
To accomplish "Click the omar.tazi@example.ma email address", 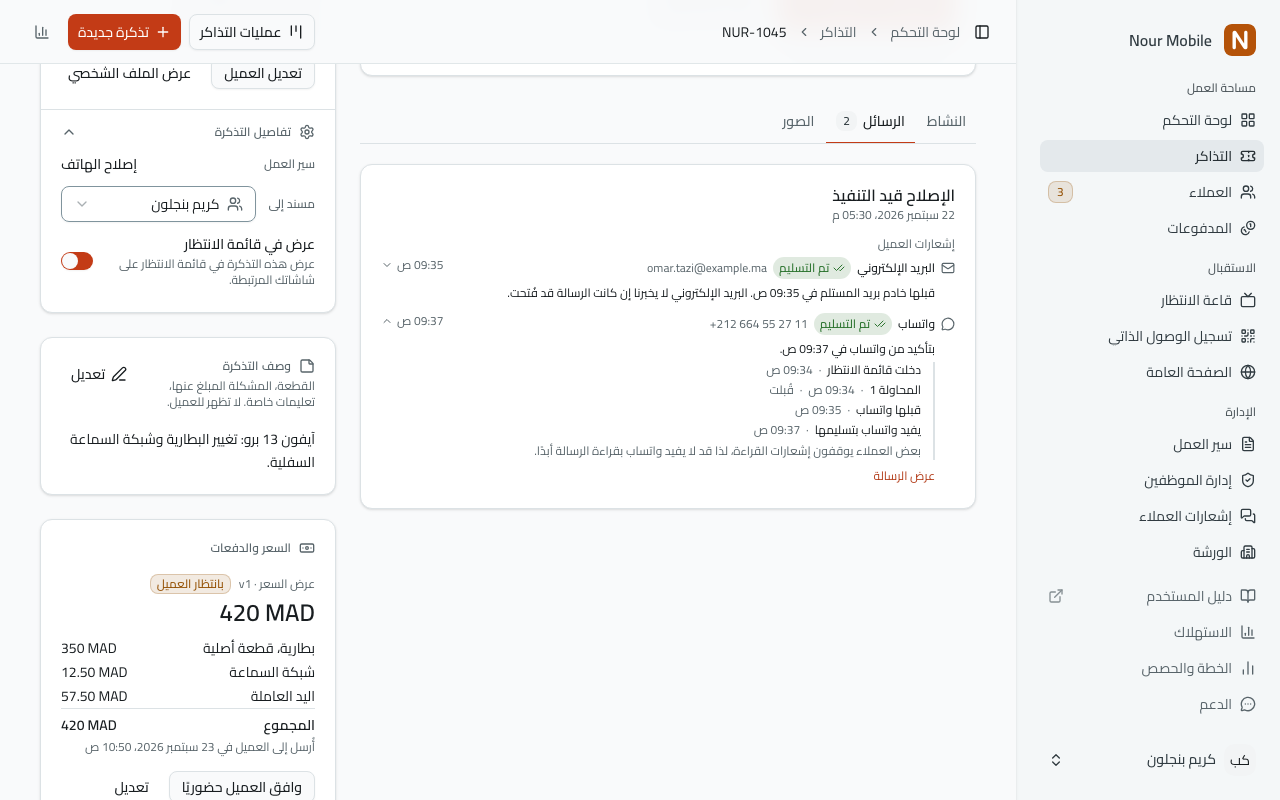I will tap(707, 268).
